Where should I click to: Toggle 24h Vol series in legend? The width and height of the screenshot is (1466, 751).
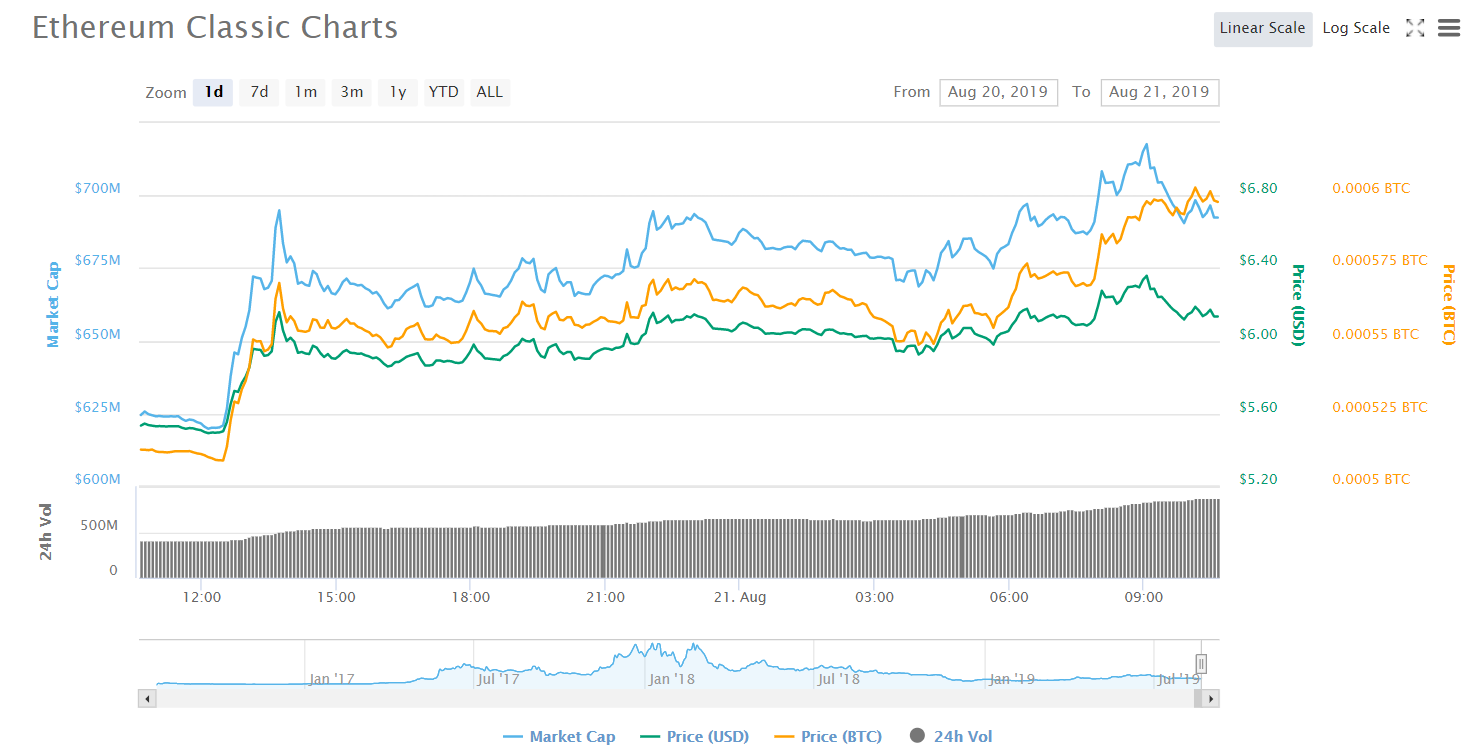[951, 737]
